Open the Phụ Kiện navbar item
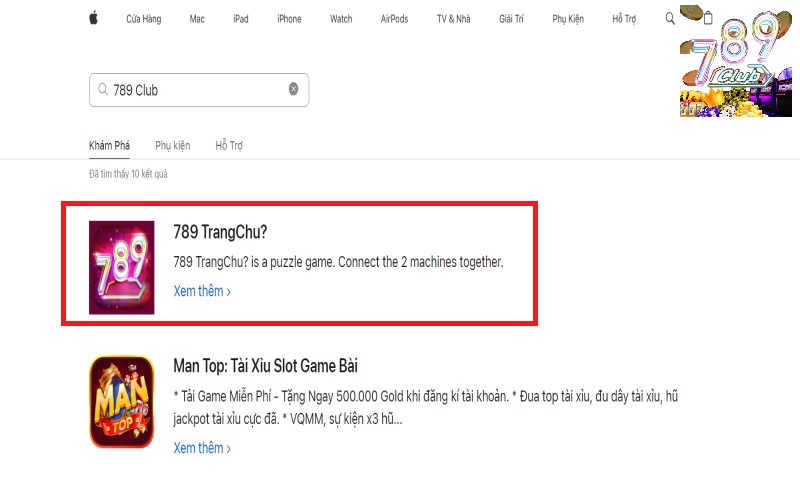 coord(568,19)
